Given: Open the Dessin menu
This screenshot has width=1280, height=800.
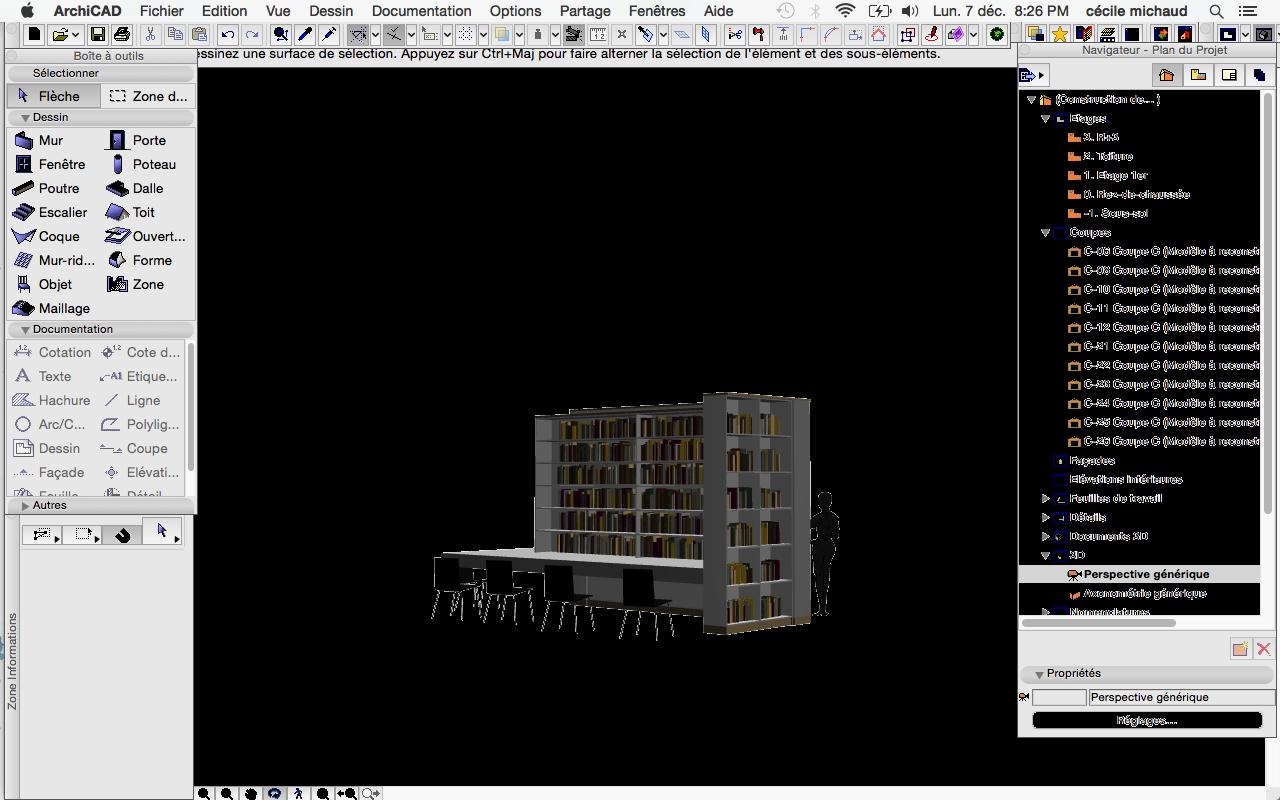Looking at the screenshot, I should pyautogui.click(x=331, y=11).
